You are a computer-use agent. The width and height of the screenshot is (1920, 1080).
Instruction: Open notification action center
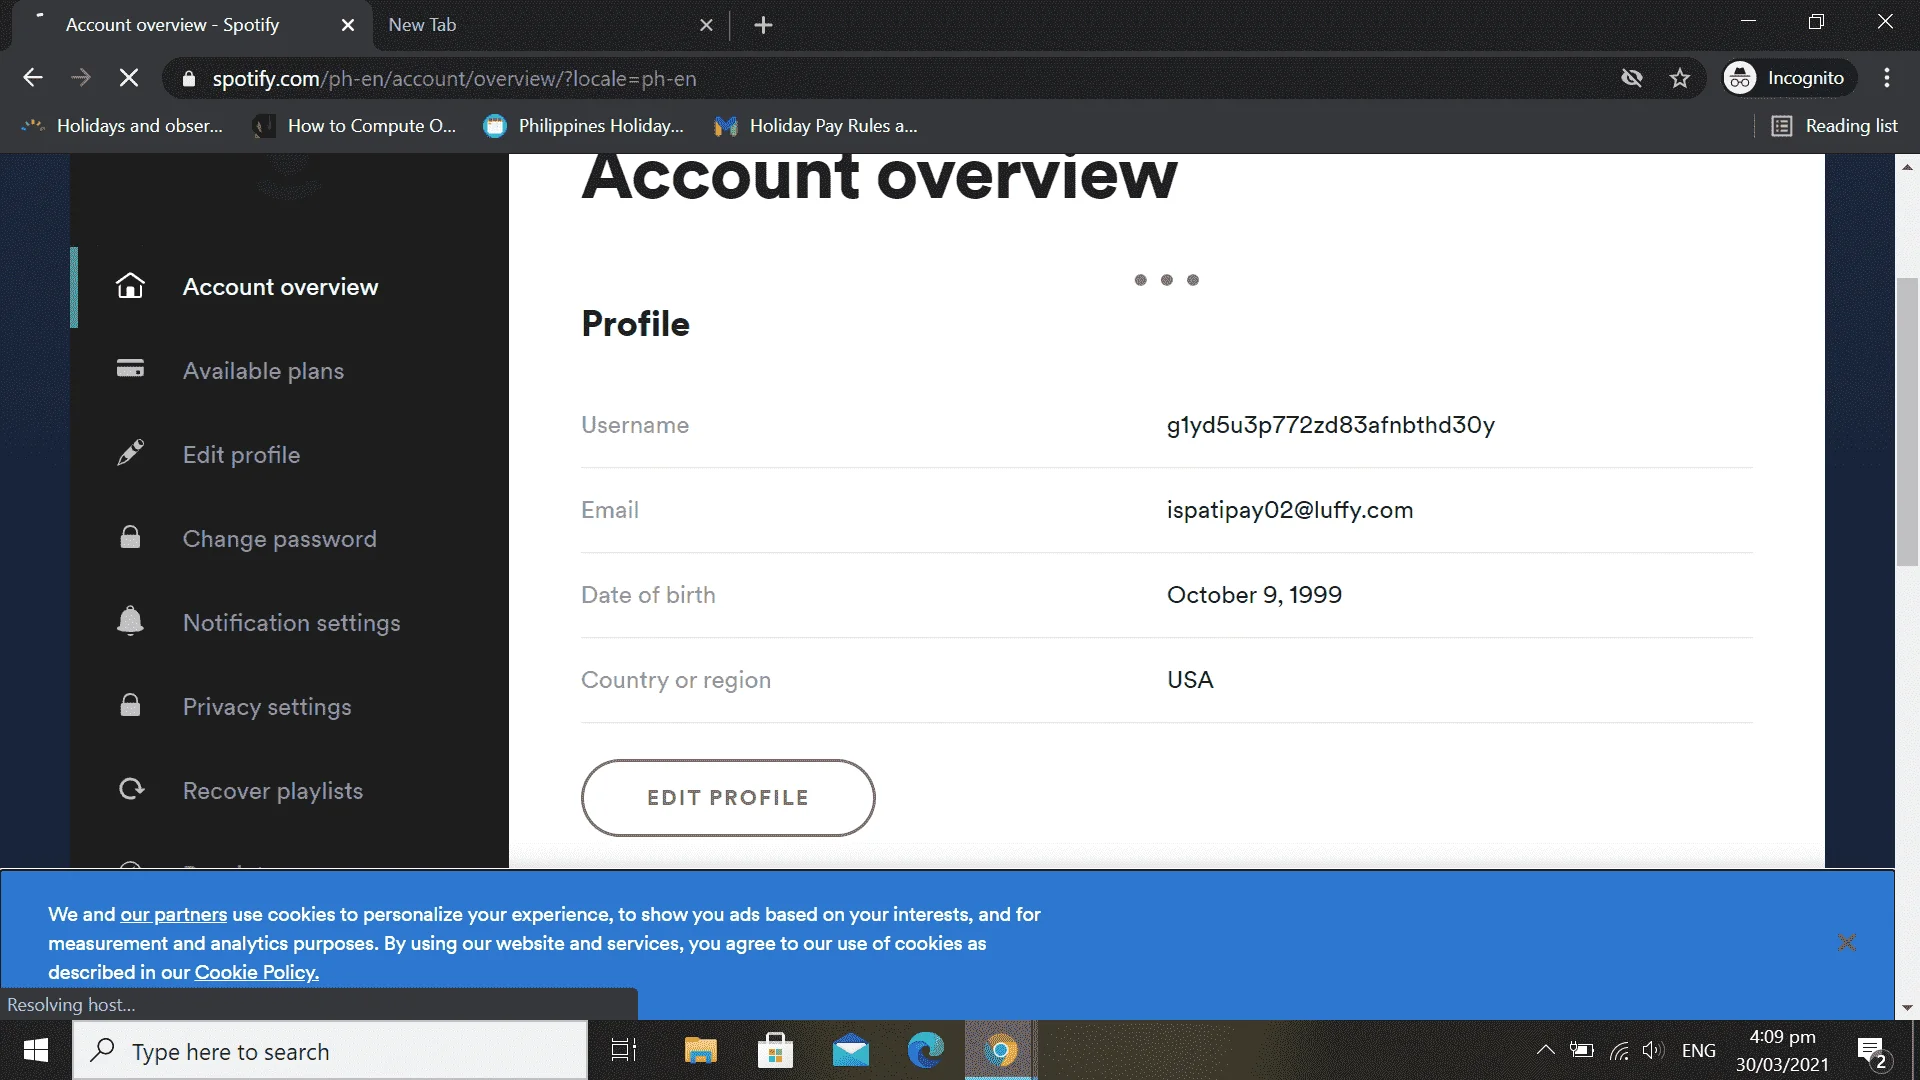[x=1873, y=1052]
